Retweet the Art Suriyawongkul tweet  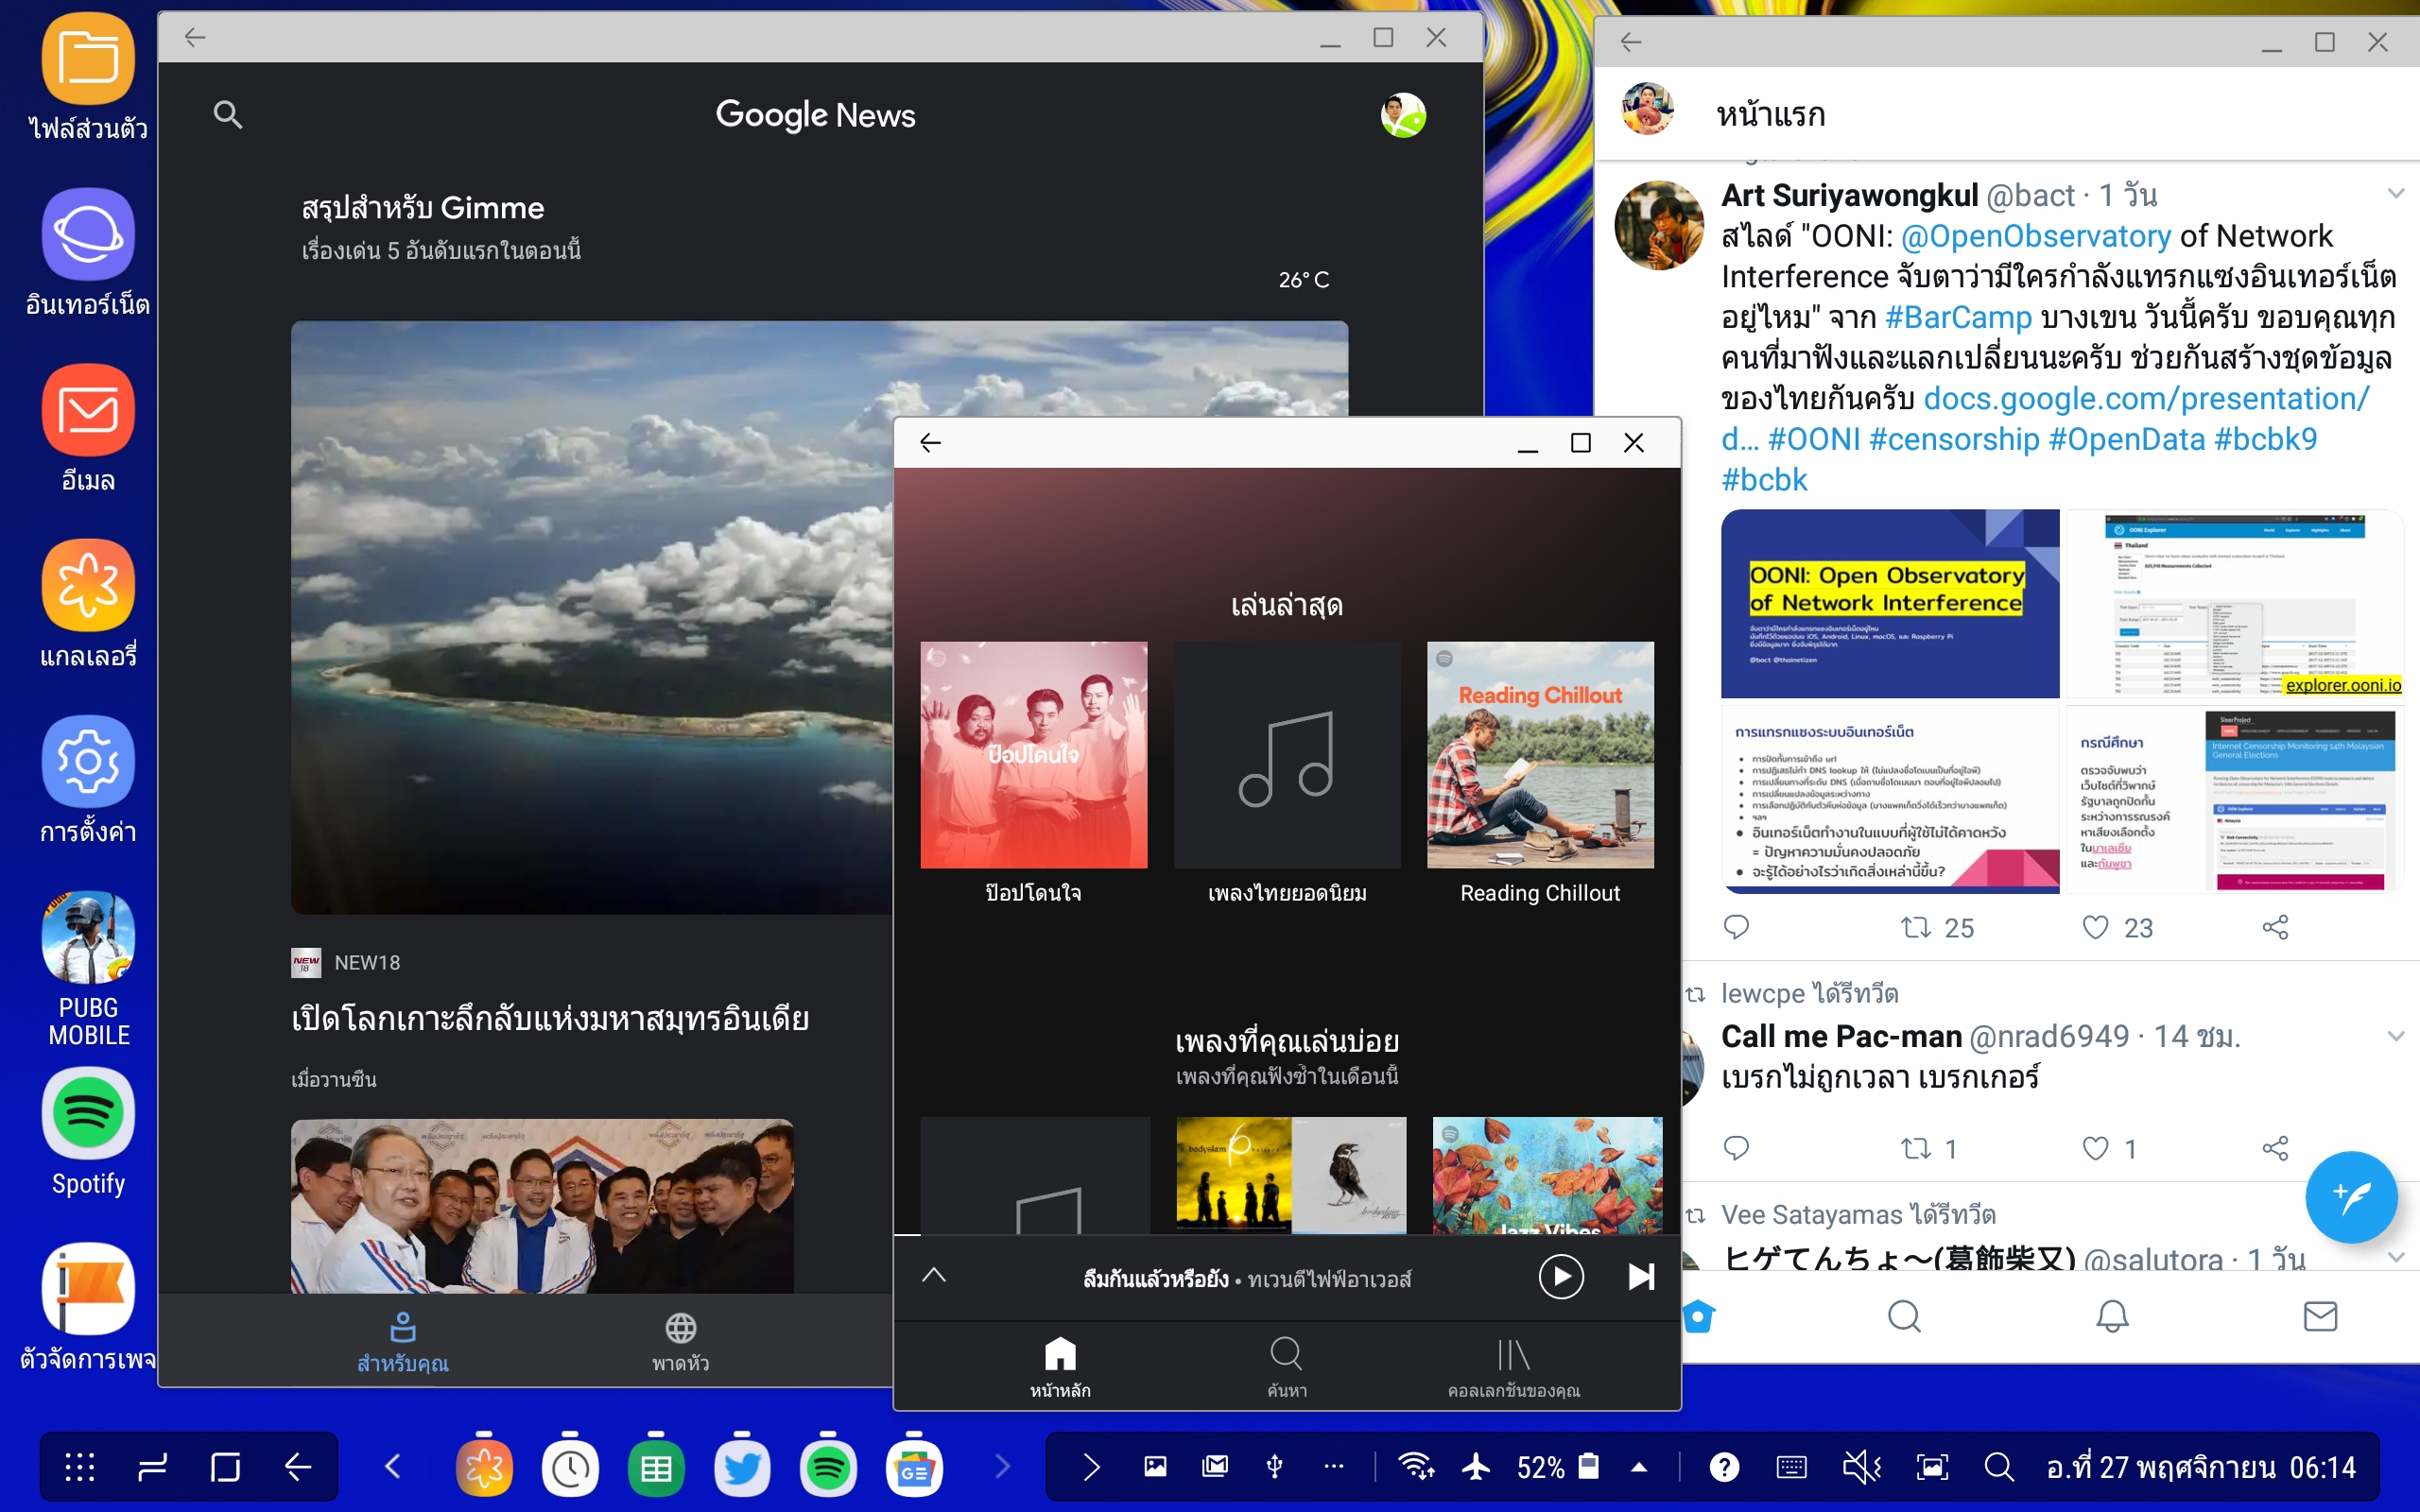click(x=1916, y=928)
